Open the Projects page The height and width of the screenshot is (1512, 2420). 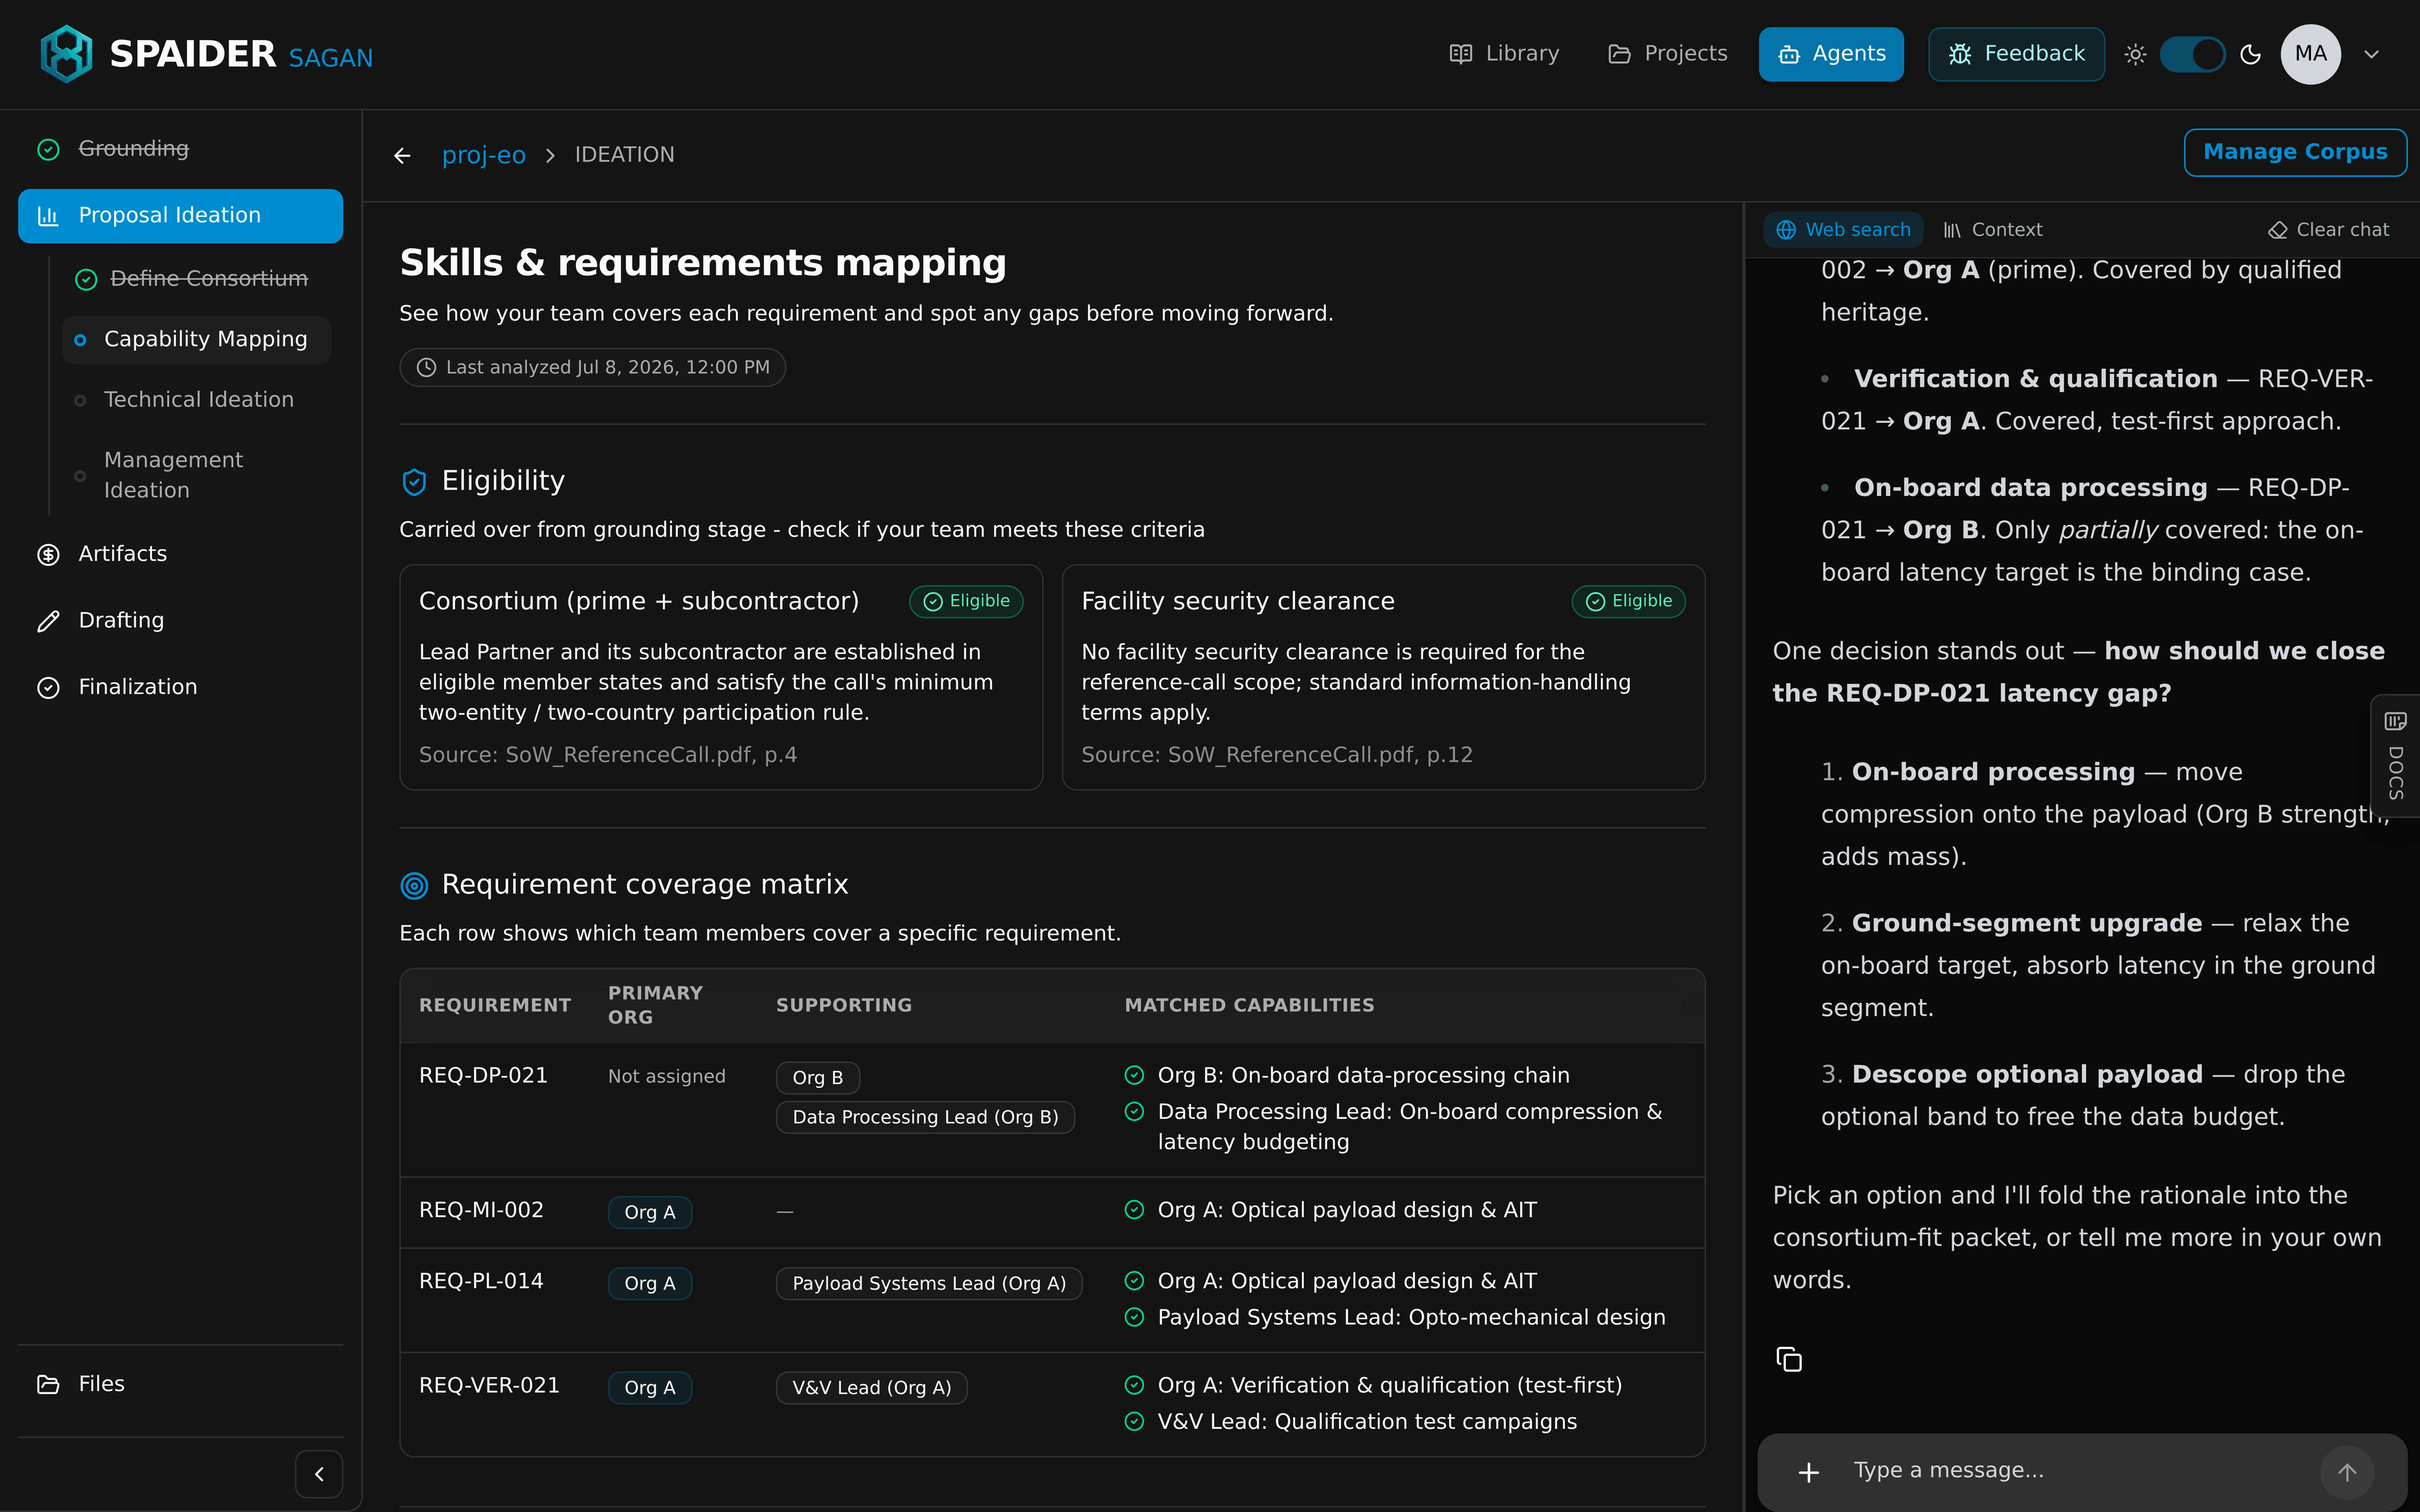tap(1667, 54)
